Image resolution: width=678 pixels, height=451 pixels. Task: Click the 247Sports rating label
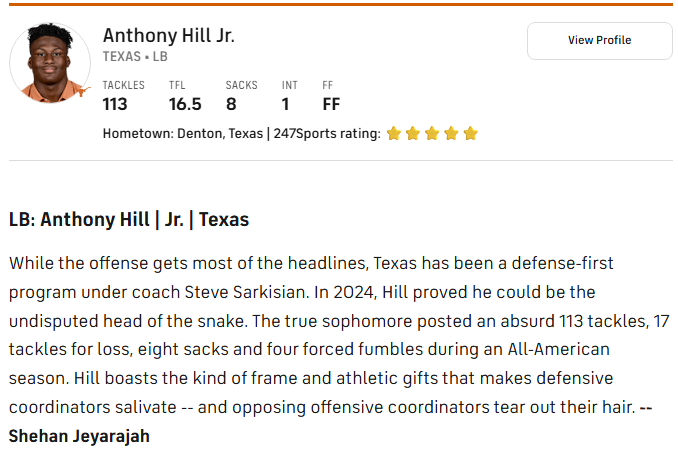pyautogui.click(x=327, y=134)
